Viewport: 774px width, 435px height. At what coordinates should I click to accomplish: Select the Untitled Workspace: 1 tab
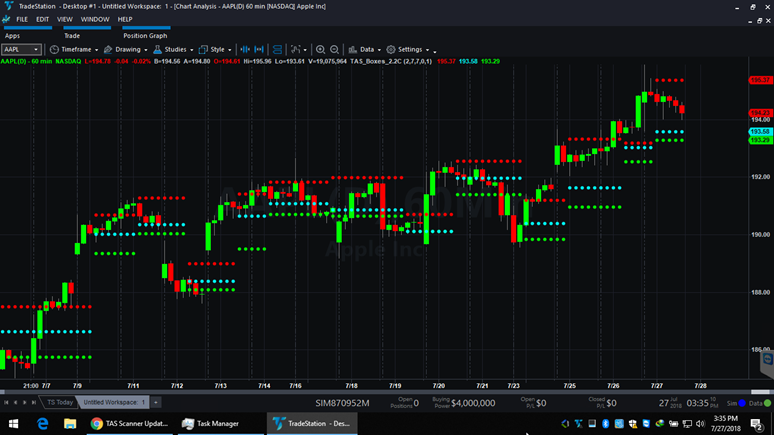pos(114,402)
